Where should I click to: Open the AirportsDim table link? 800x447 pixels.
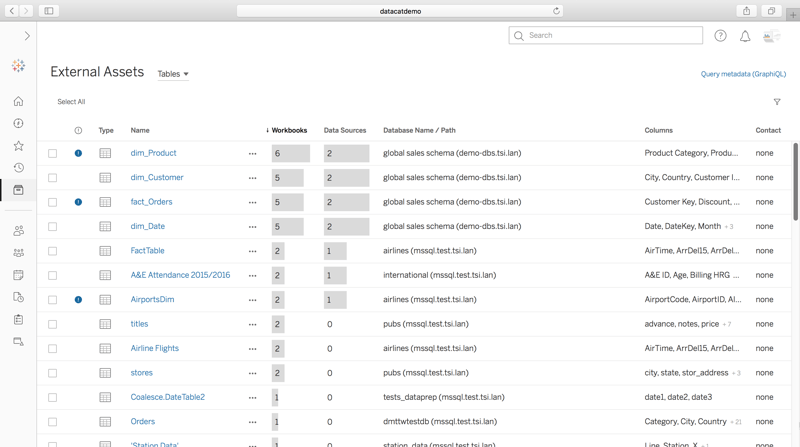coord(152,299)
